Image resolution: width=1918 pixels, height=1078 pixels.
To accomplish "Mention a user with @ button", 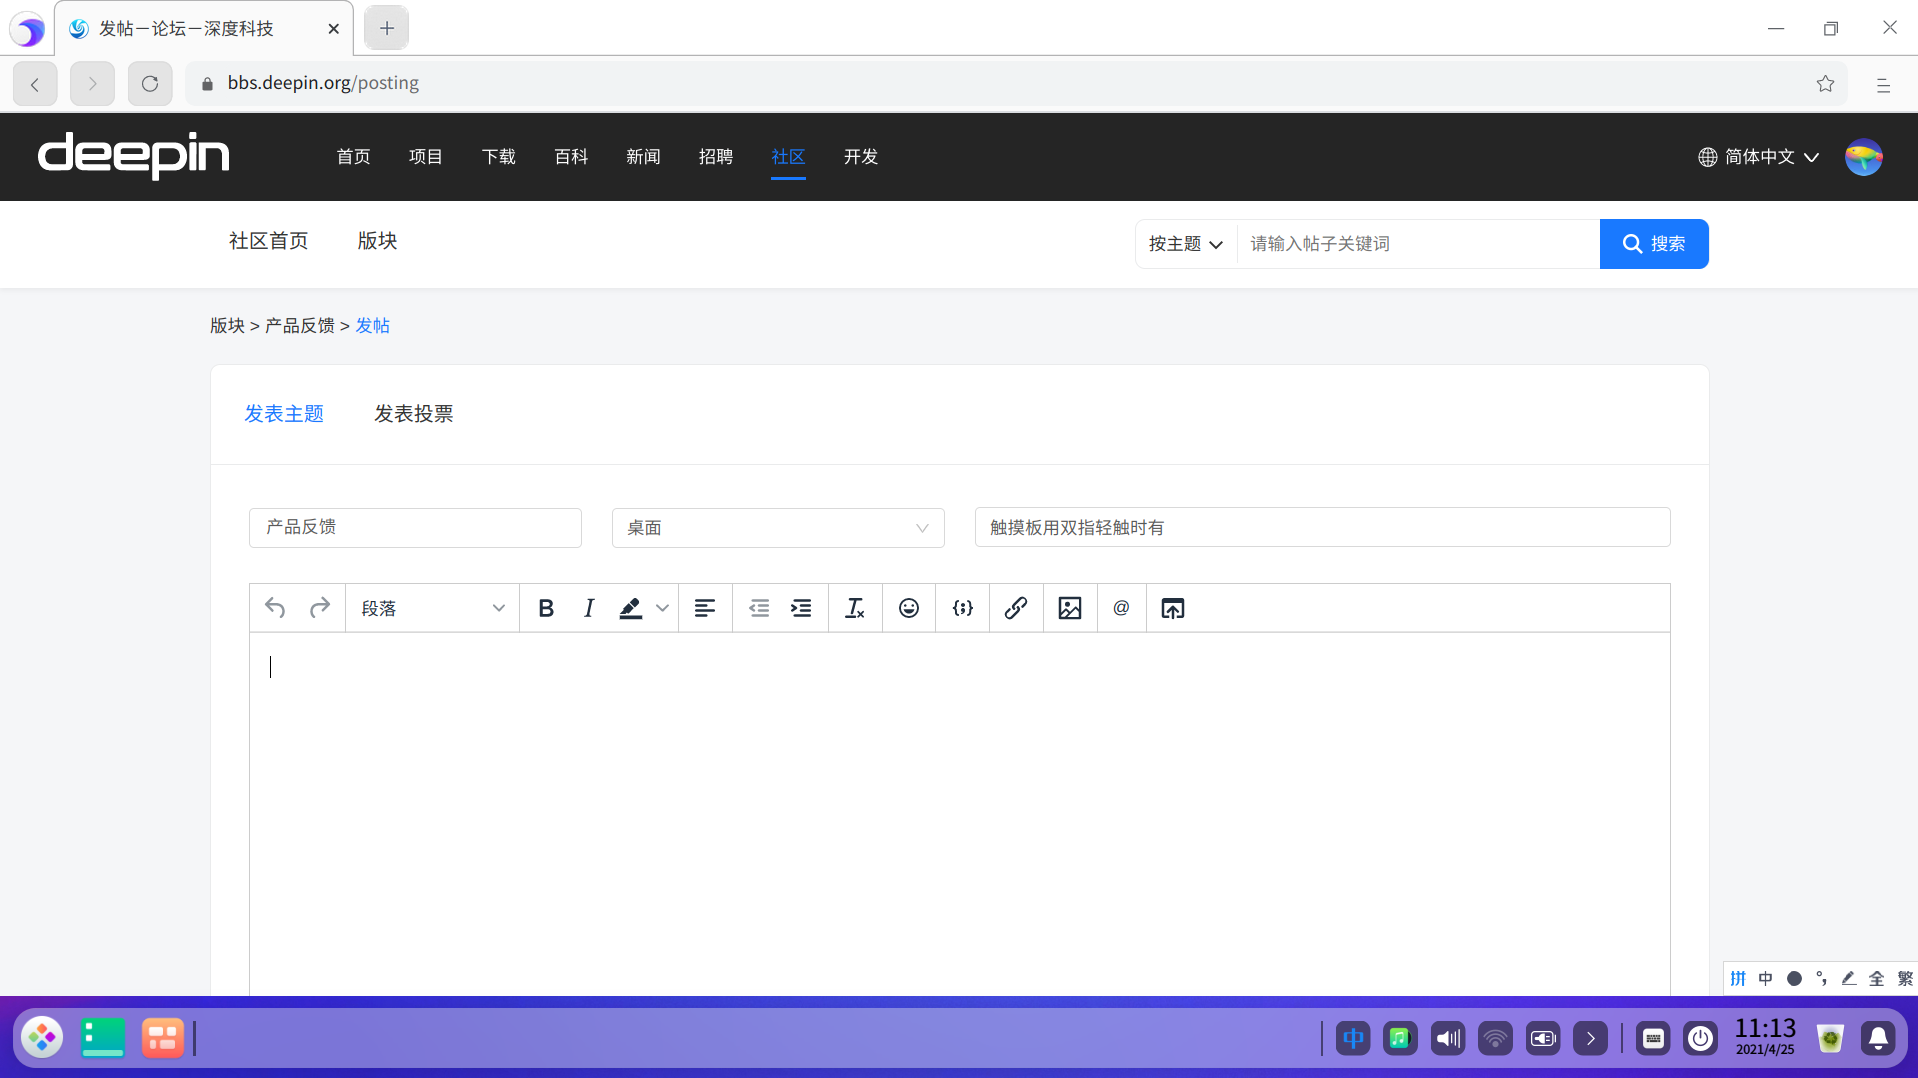I will 1122,608.
